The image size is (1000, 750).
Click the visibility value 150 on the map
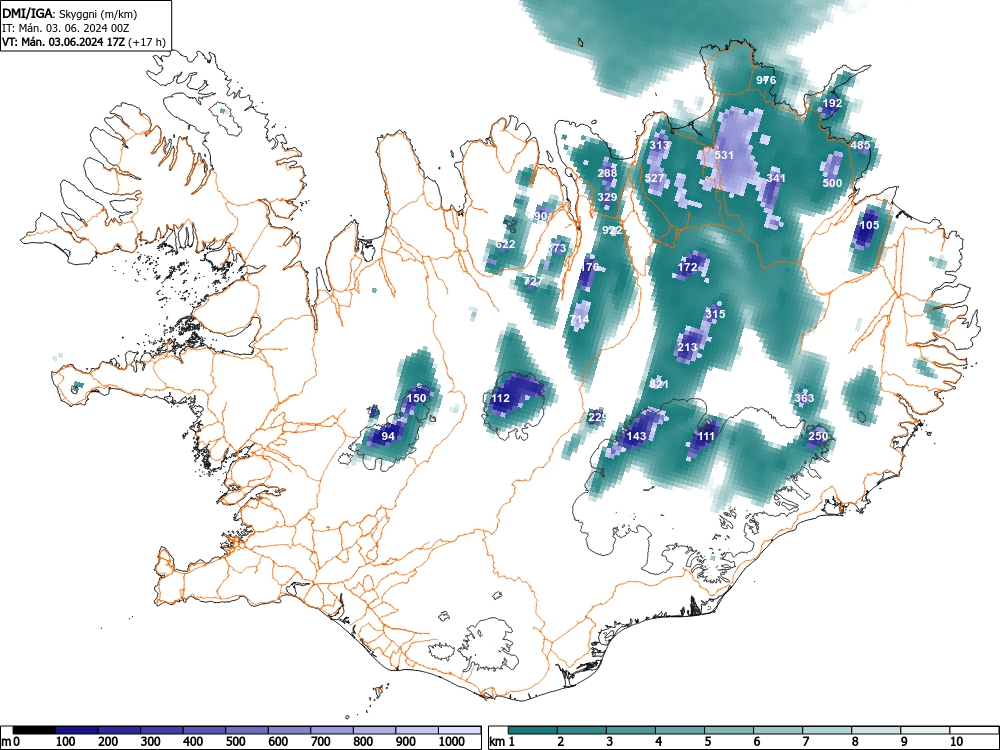tap(416, 399)
